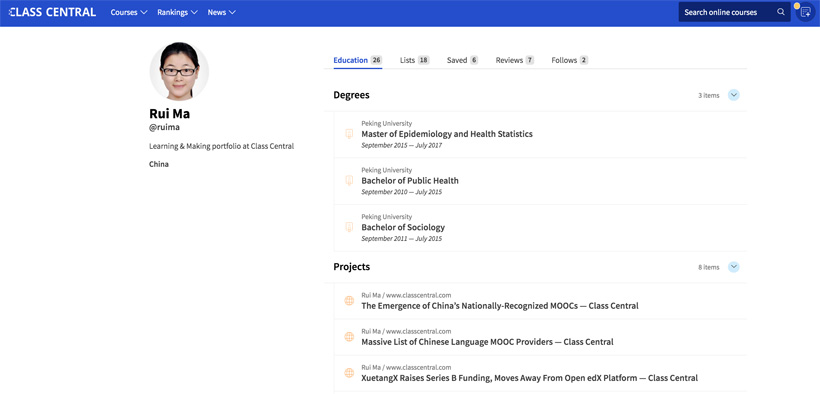Switch to the Education tab
This screenshot has height=394, width=820.
pos(358,60)
